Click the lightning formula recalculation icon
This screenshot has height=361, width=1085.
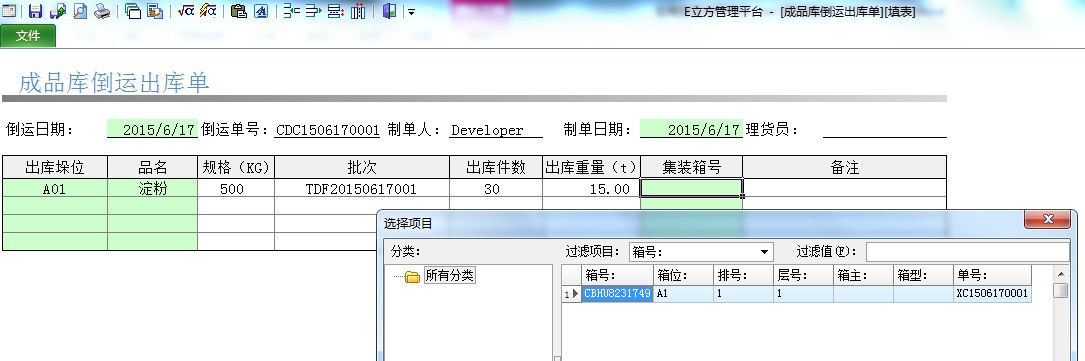click(x=208, y=11)
